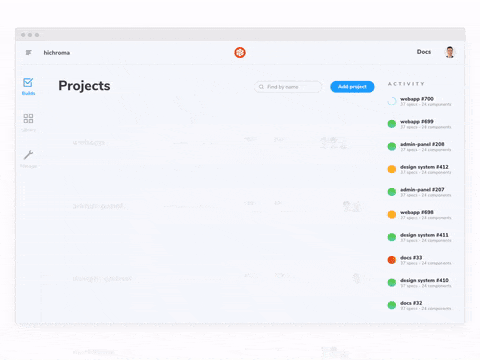Screen dimensions: 480x360
Task: Open the Builds checkbox icon in sidebar
Action: click(x=28, y=82)
